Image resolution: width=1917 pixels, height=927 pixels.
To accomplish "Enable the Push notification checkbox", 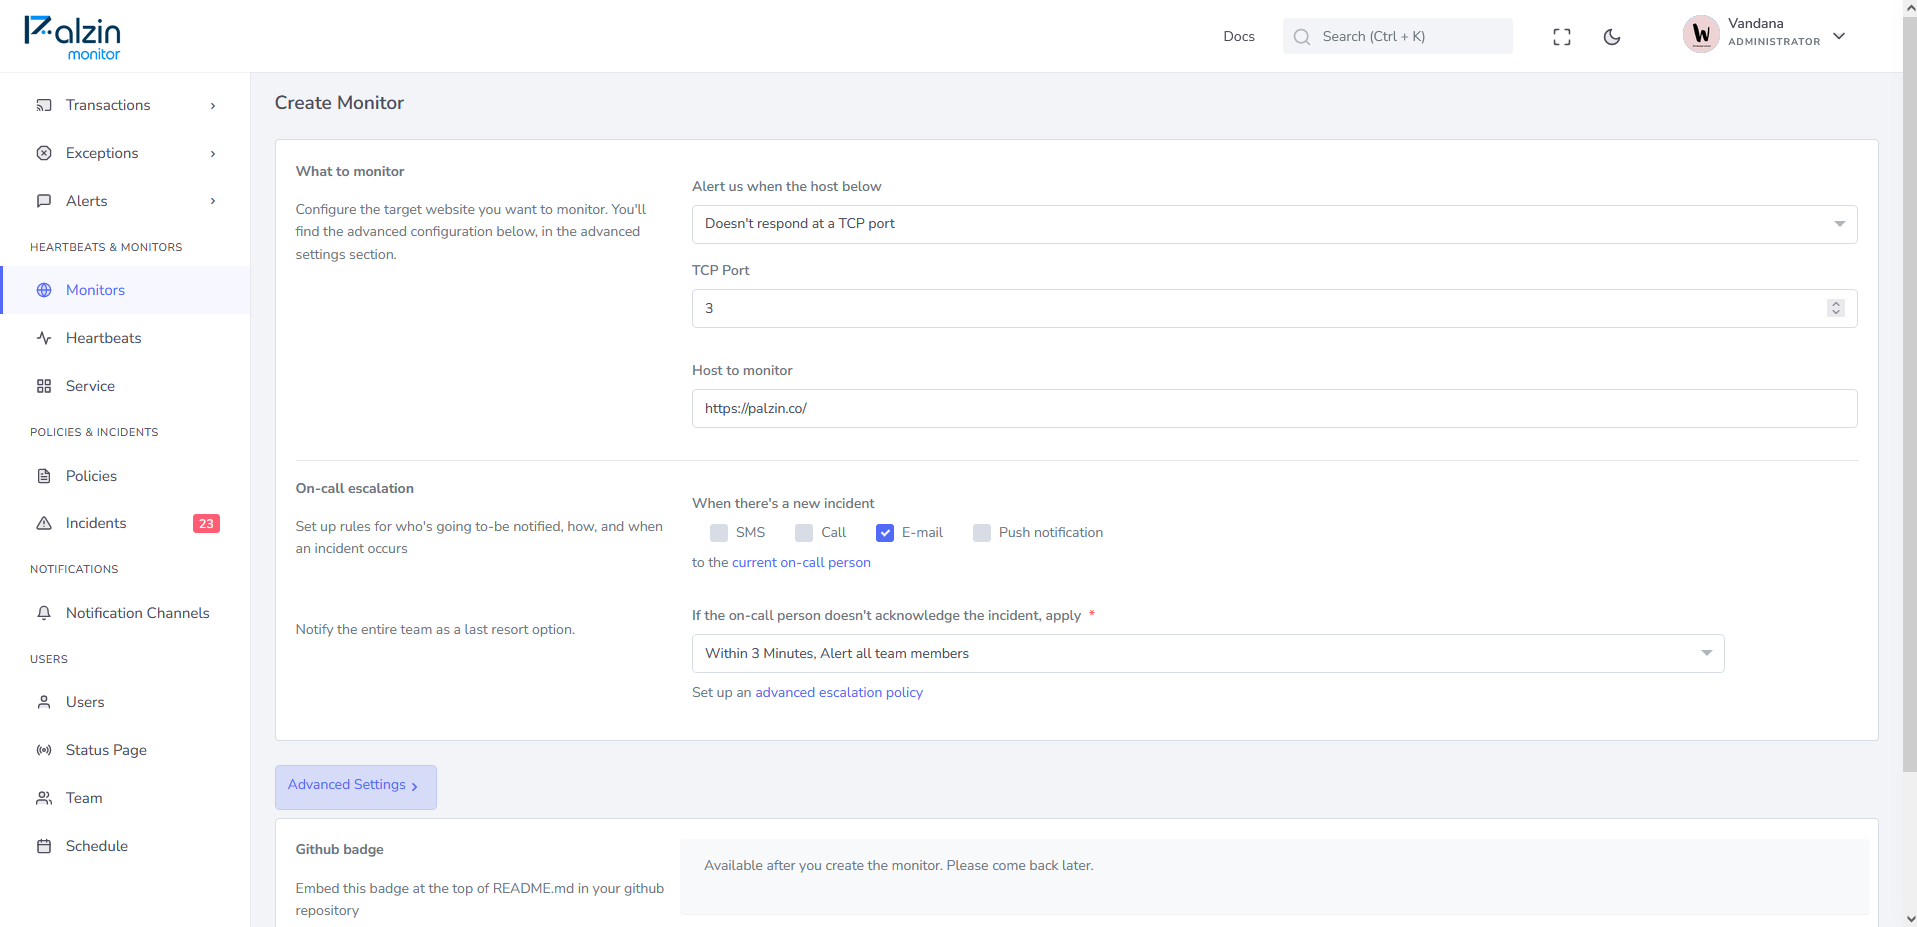I will coord(982,533).
